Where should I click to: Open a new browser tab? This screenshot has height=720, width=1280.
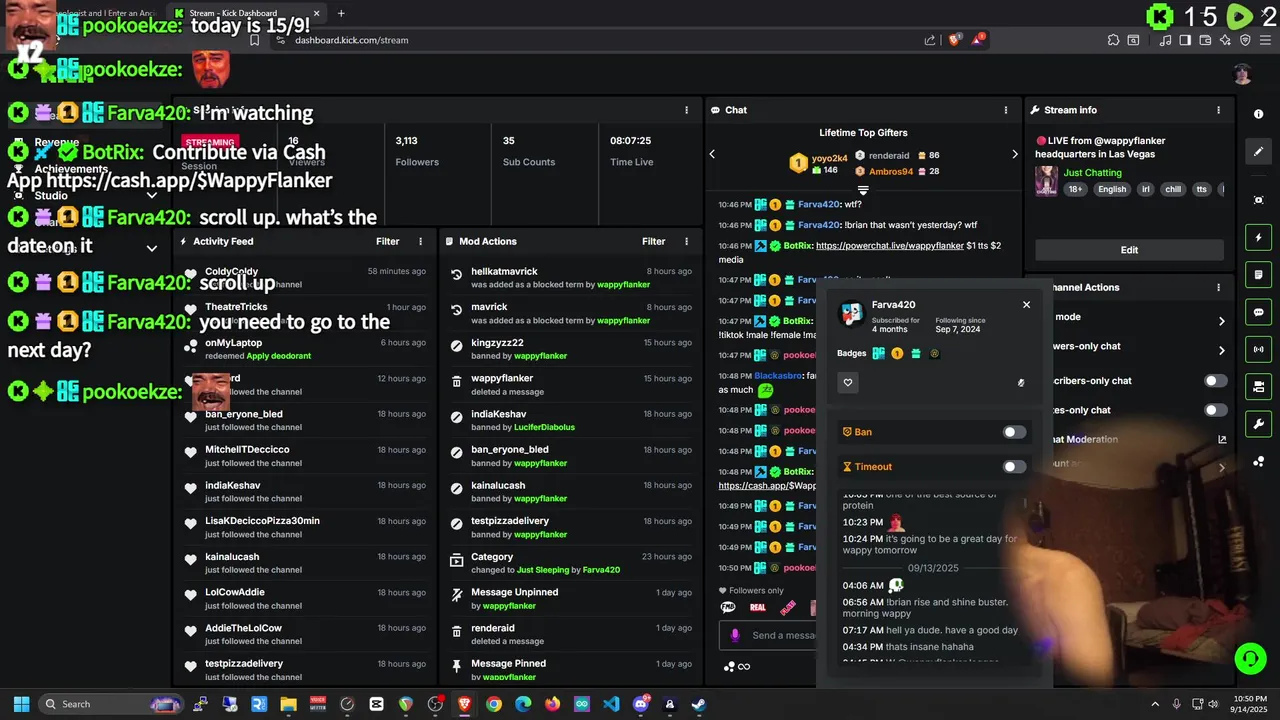[x=341, y=13]
